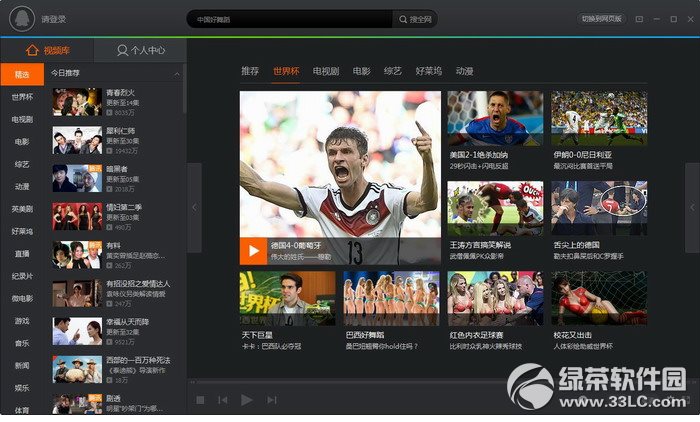Screen dimensions: 700x422
Task: Click the next track button
Action: [x=272, y=400]
